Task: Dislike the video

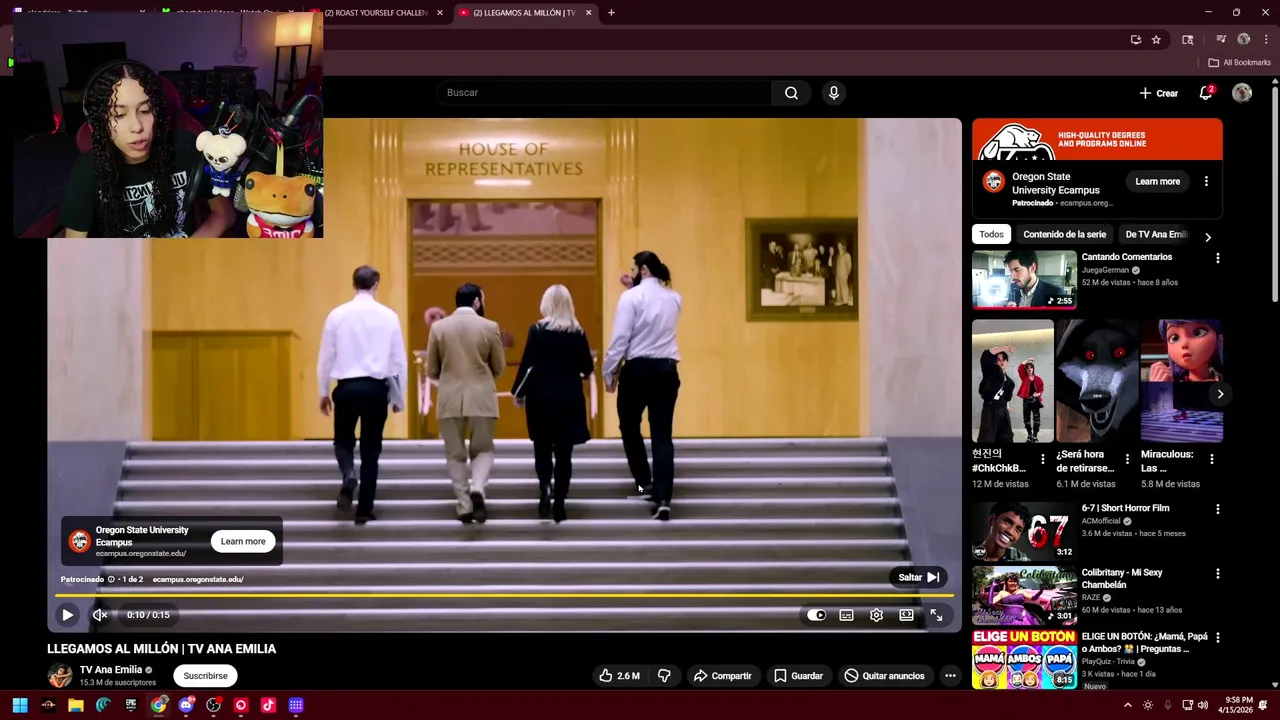Action: tap(664, 676)
